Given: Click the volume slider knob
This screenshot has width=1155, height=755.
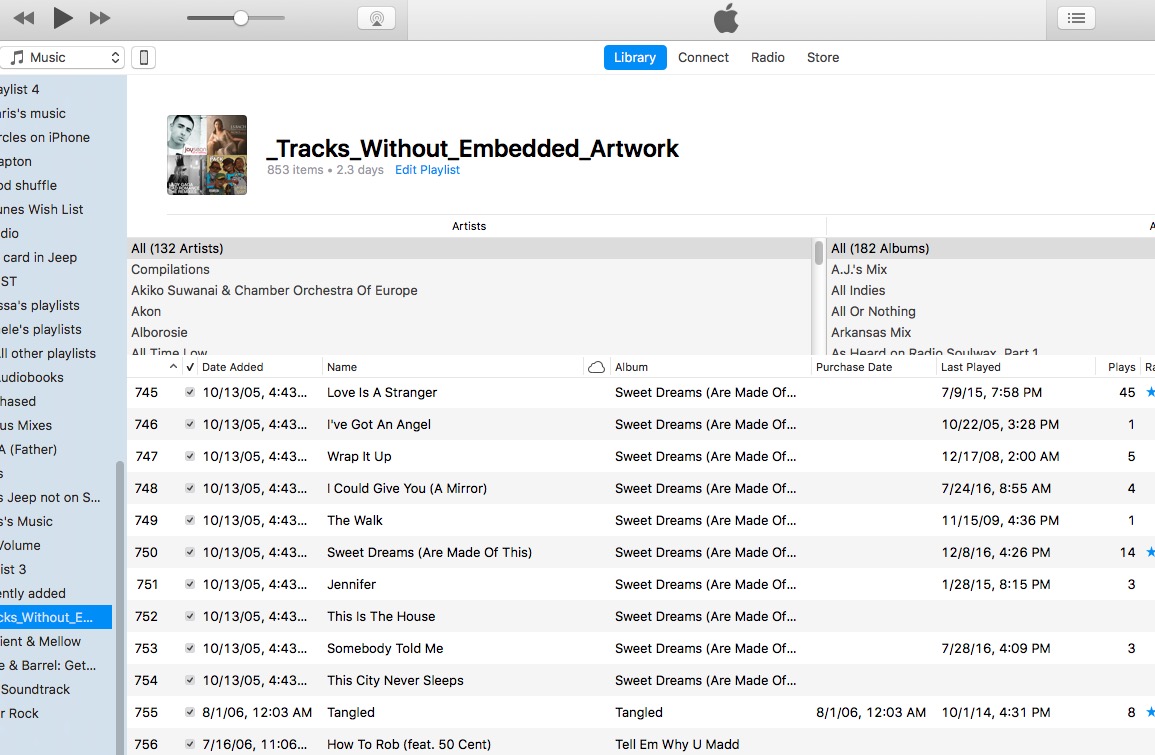Looking at the screenshot, I should [240, 18].
